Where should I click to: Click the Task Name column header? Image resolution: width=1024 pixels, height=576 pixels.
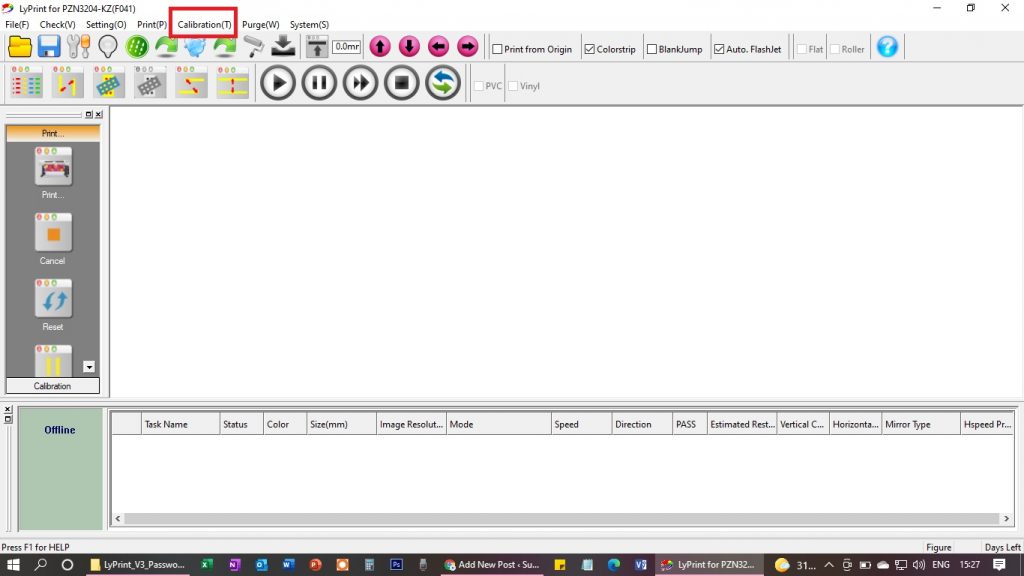coord(166,424)
